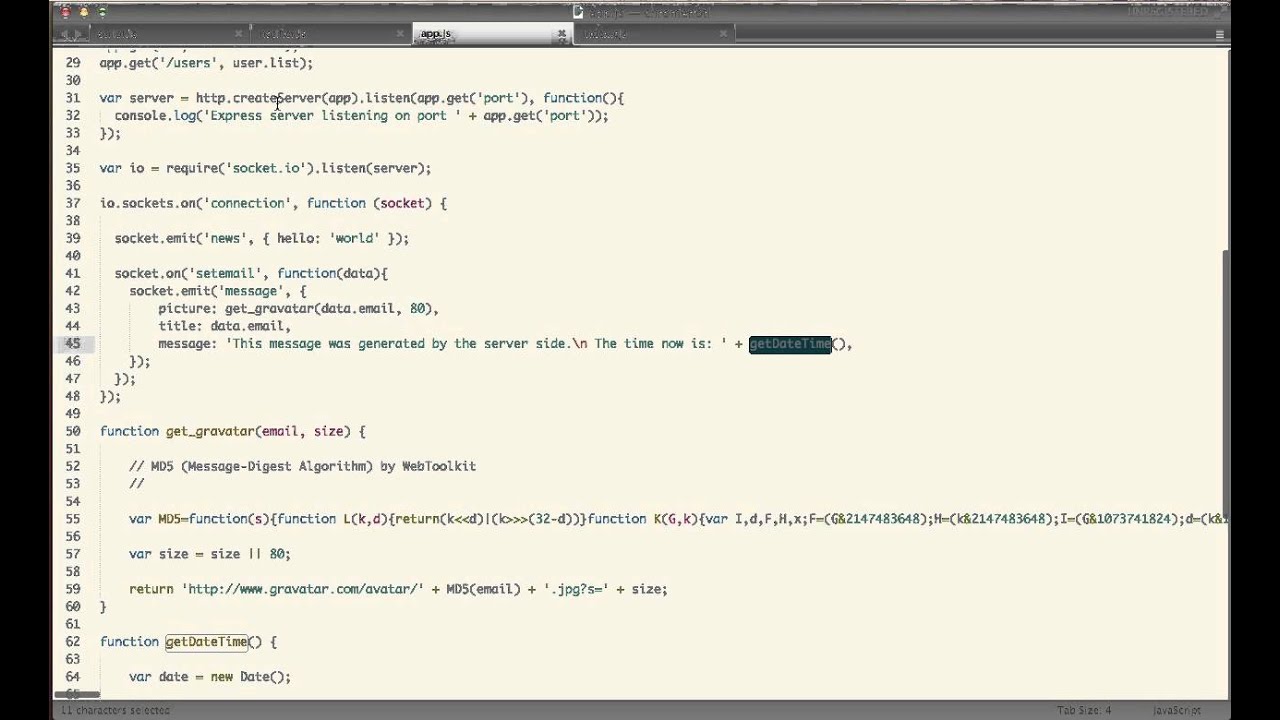
Task: Click 'title: data.email' on line 44
Action: 224,326
